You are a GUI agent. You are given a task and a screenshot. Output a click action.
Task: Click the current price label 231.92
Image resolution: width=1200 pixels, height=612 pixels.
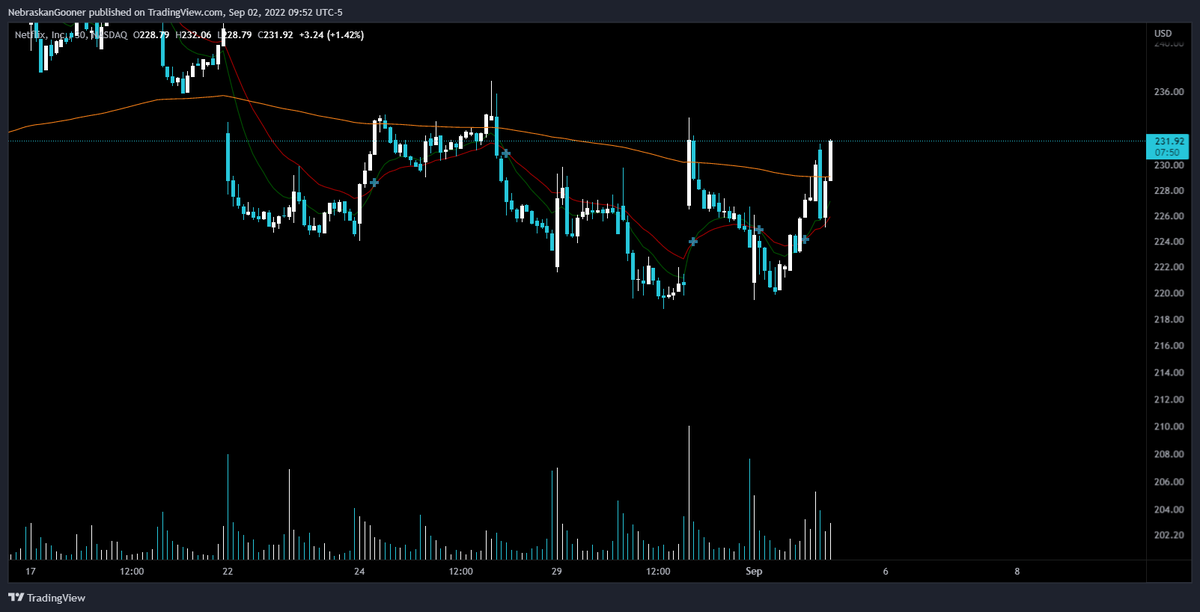click(x=1170, y=142)
